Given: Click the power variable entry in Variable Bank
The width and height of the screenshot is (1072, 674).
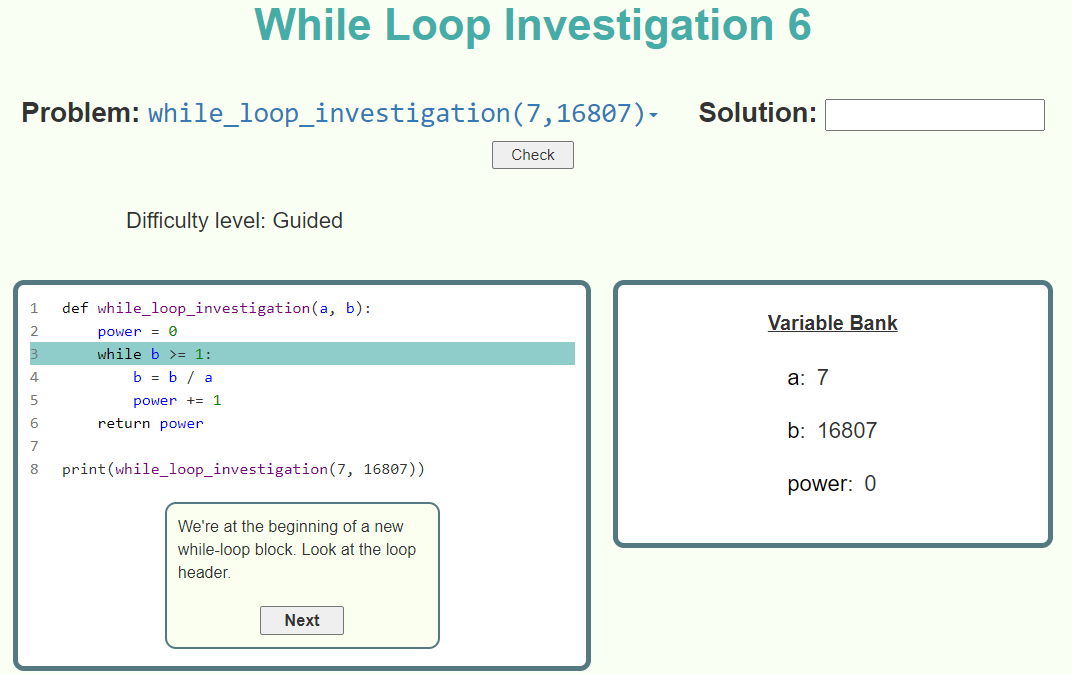Looking at the screenshot, I should coord(830,484).
